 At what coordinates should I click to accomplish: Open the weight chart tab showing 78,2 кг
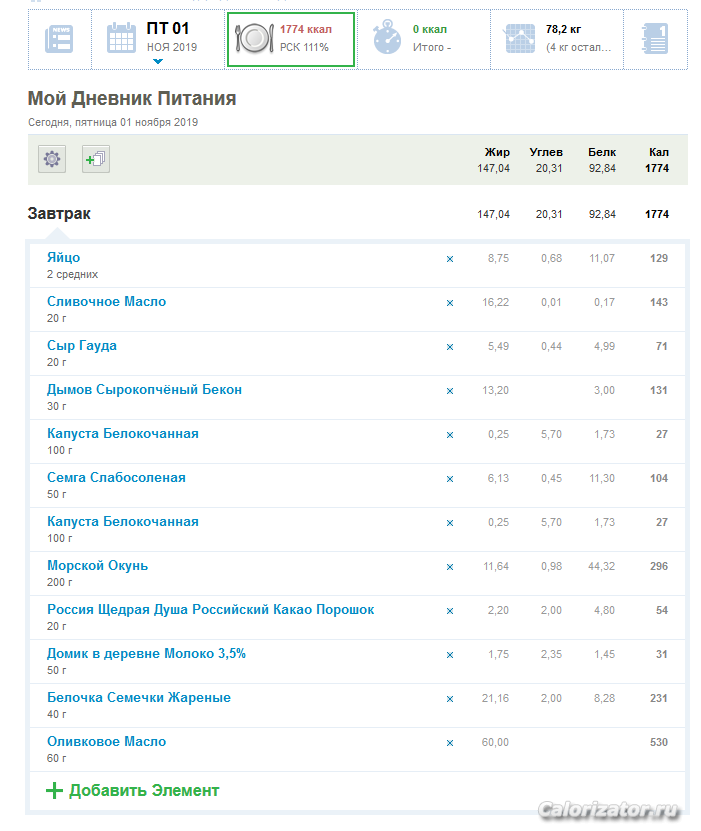[555, 39]
